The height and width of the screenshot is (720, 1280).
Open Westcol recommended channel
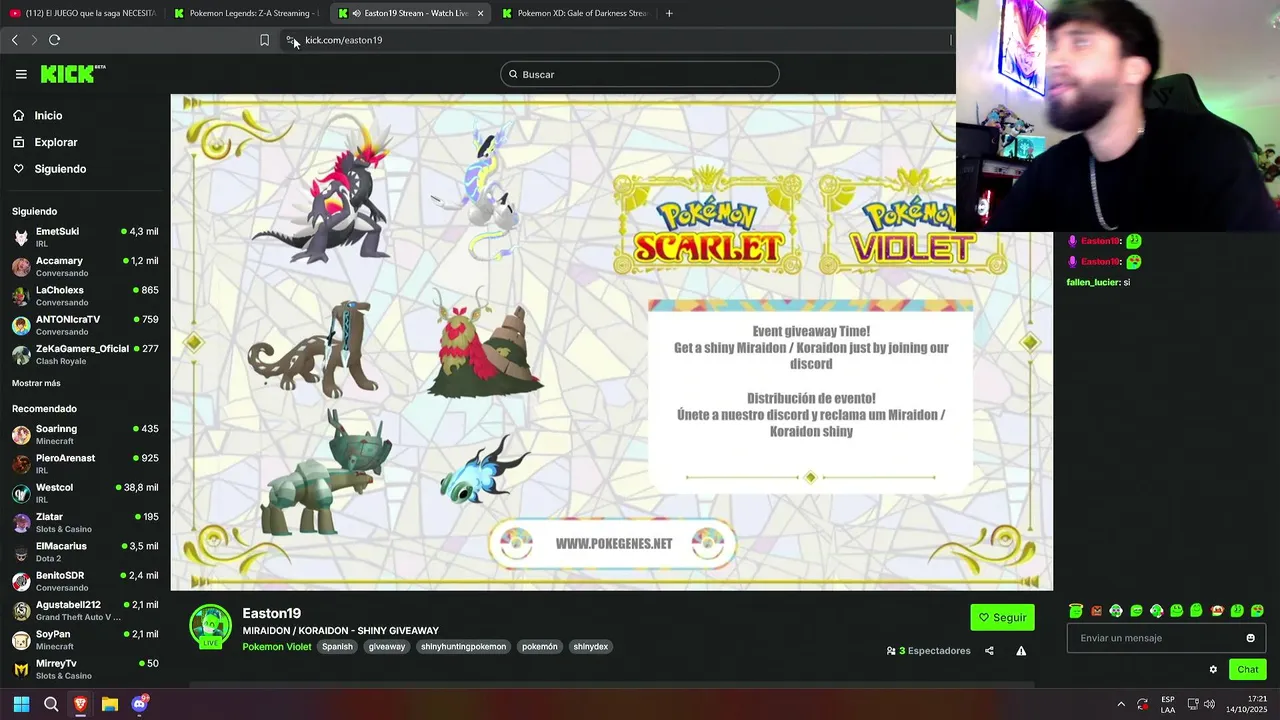[85, 493]
